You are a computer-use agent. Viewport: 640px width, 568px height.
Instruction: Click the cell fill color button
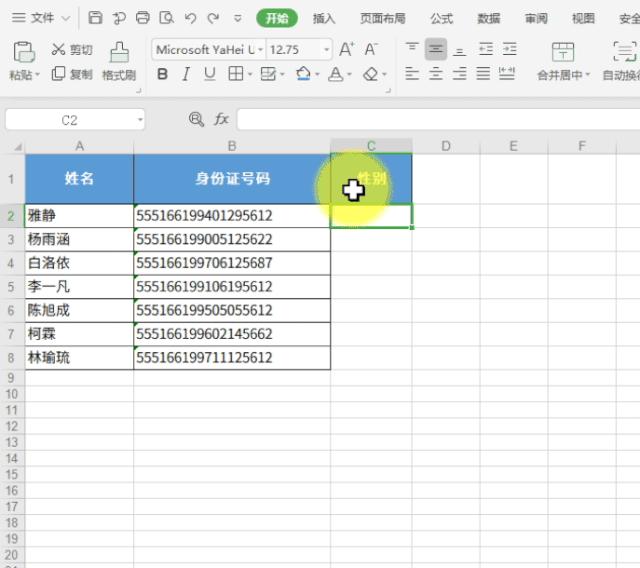coord(303,74)
